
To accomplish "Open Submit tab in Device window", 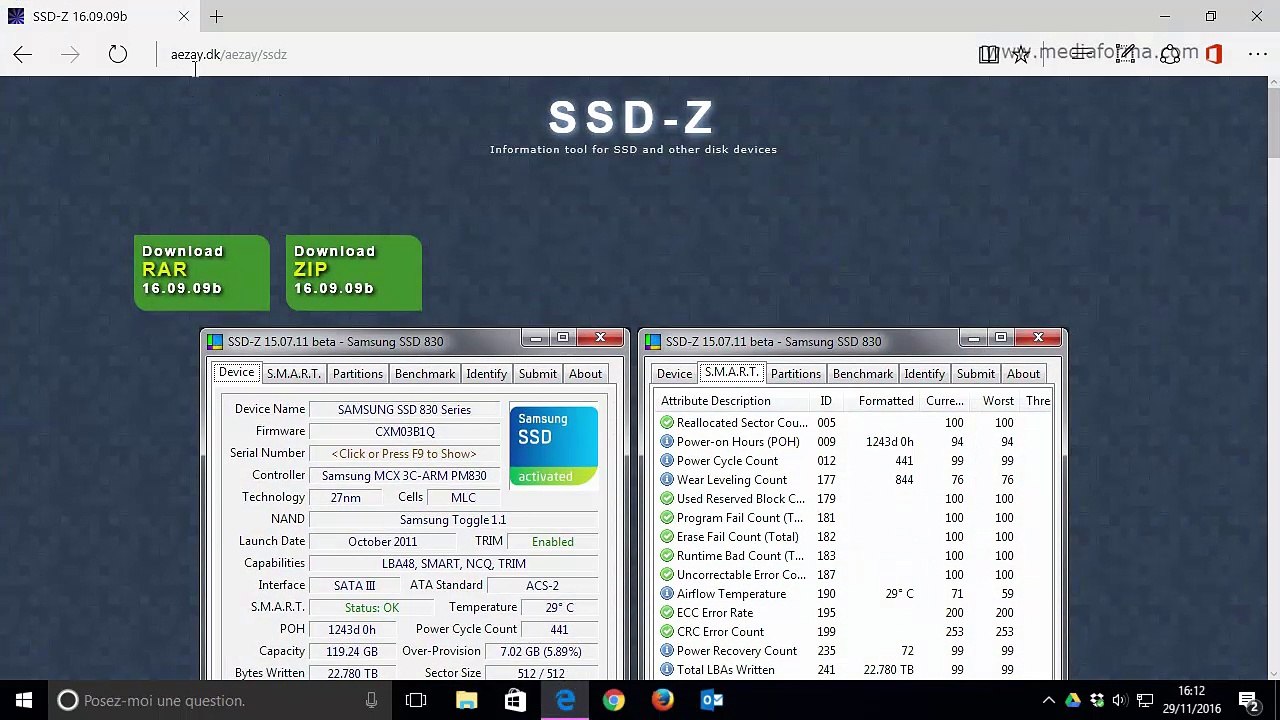I will [x=537, y=373].
